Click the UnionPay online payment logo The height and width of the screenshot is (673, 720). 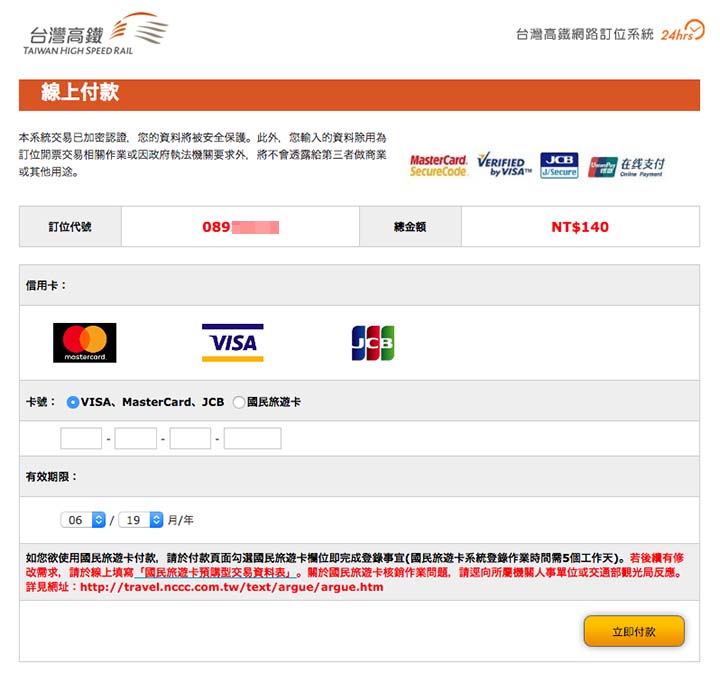[x=626, y=167]
